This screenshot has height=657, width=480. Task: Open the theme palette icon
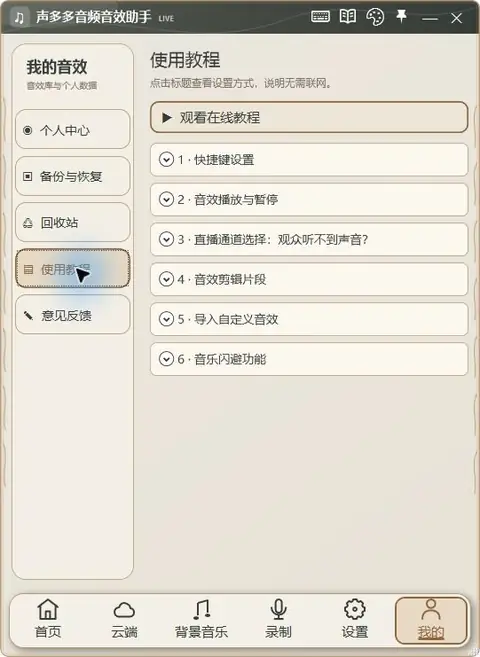(x=375, y=17)
